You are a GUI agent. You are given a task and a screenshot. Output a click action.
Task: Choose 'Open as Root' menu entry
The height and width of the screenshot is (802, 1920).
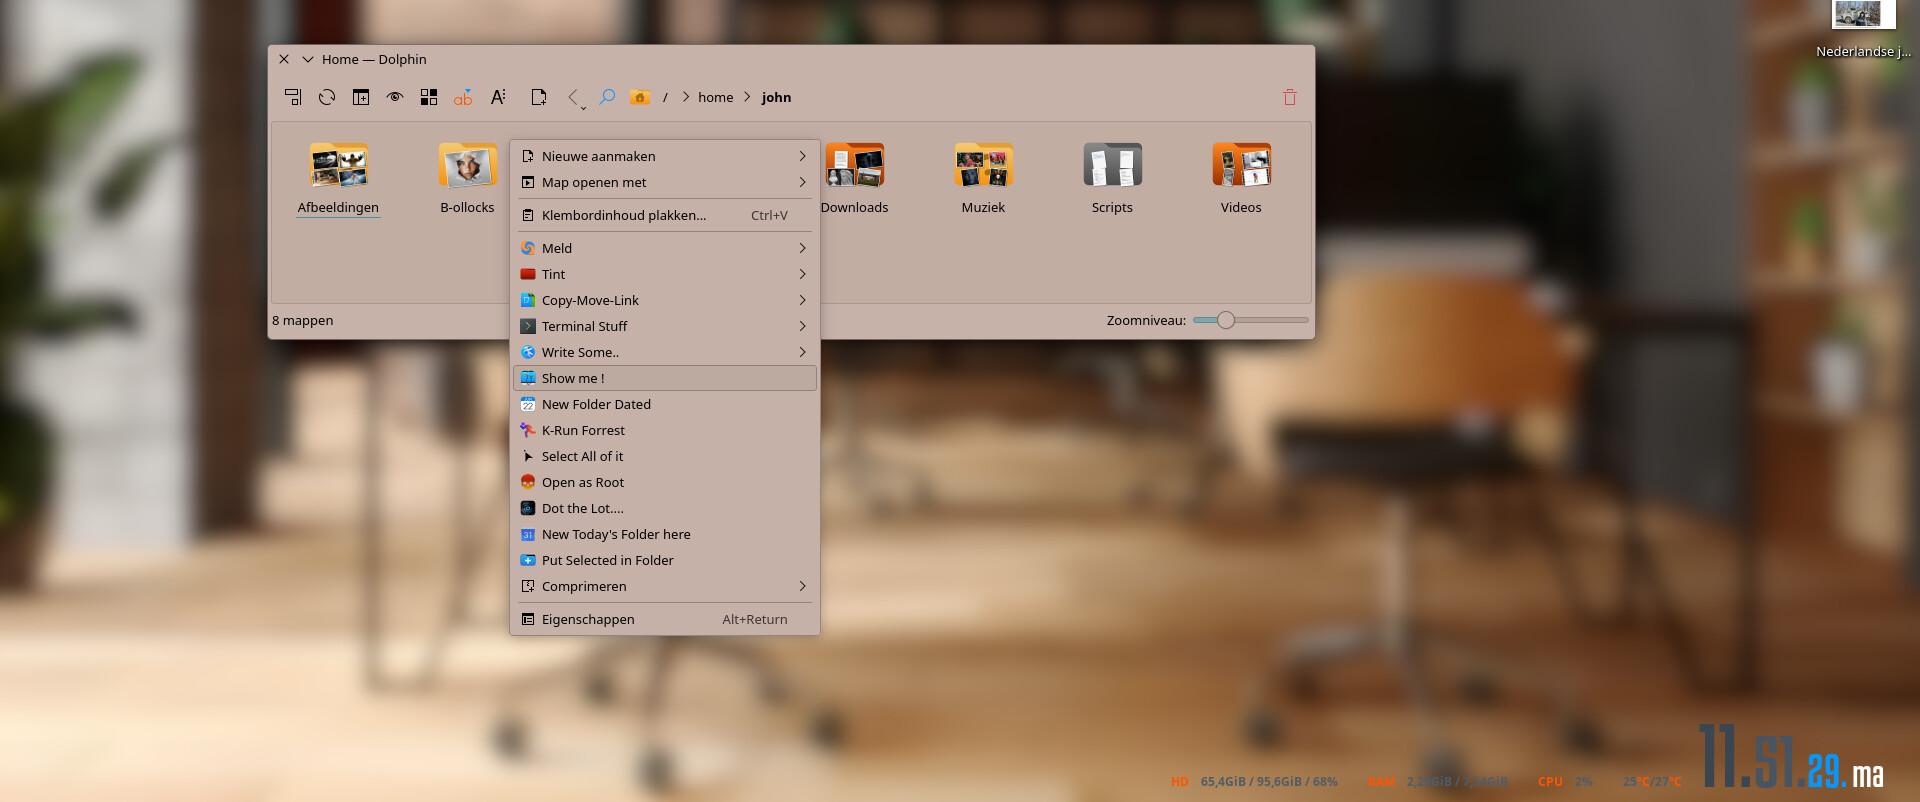583,482
